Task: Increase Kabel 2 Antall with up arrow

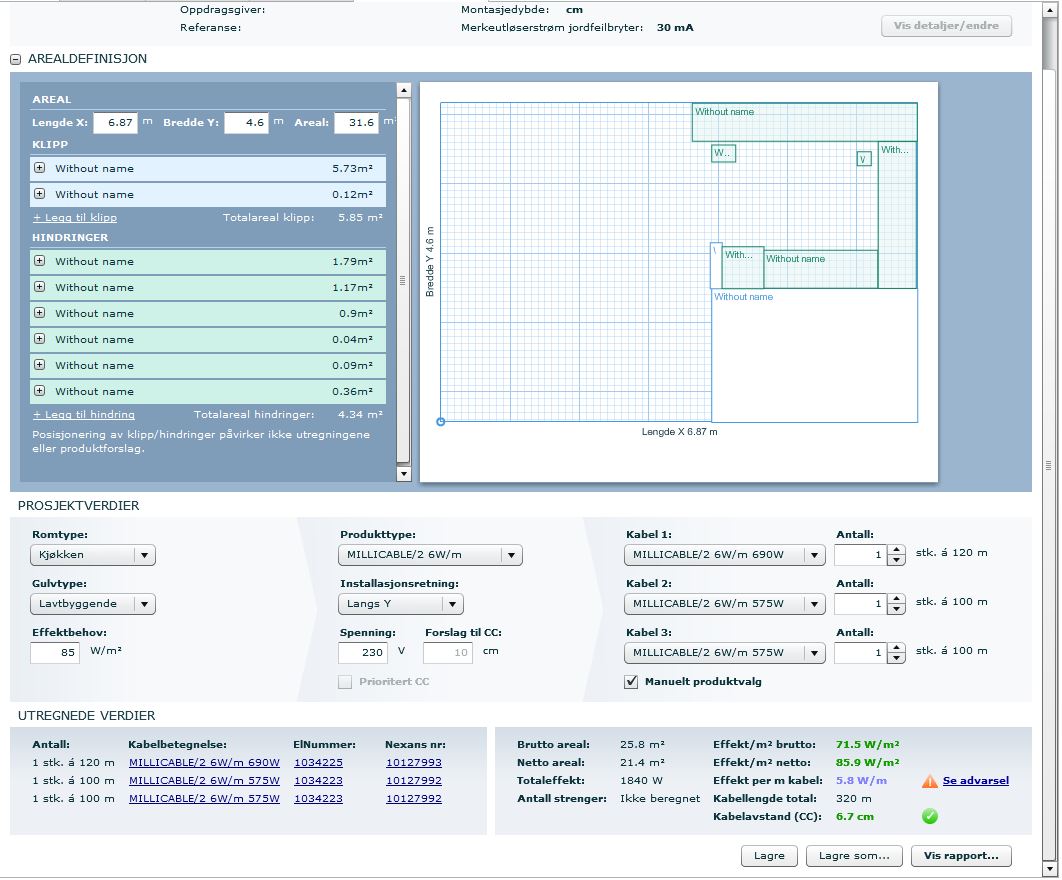Action: pos(896,598)
